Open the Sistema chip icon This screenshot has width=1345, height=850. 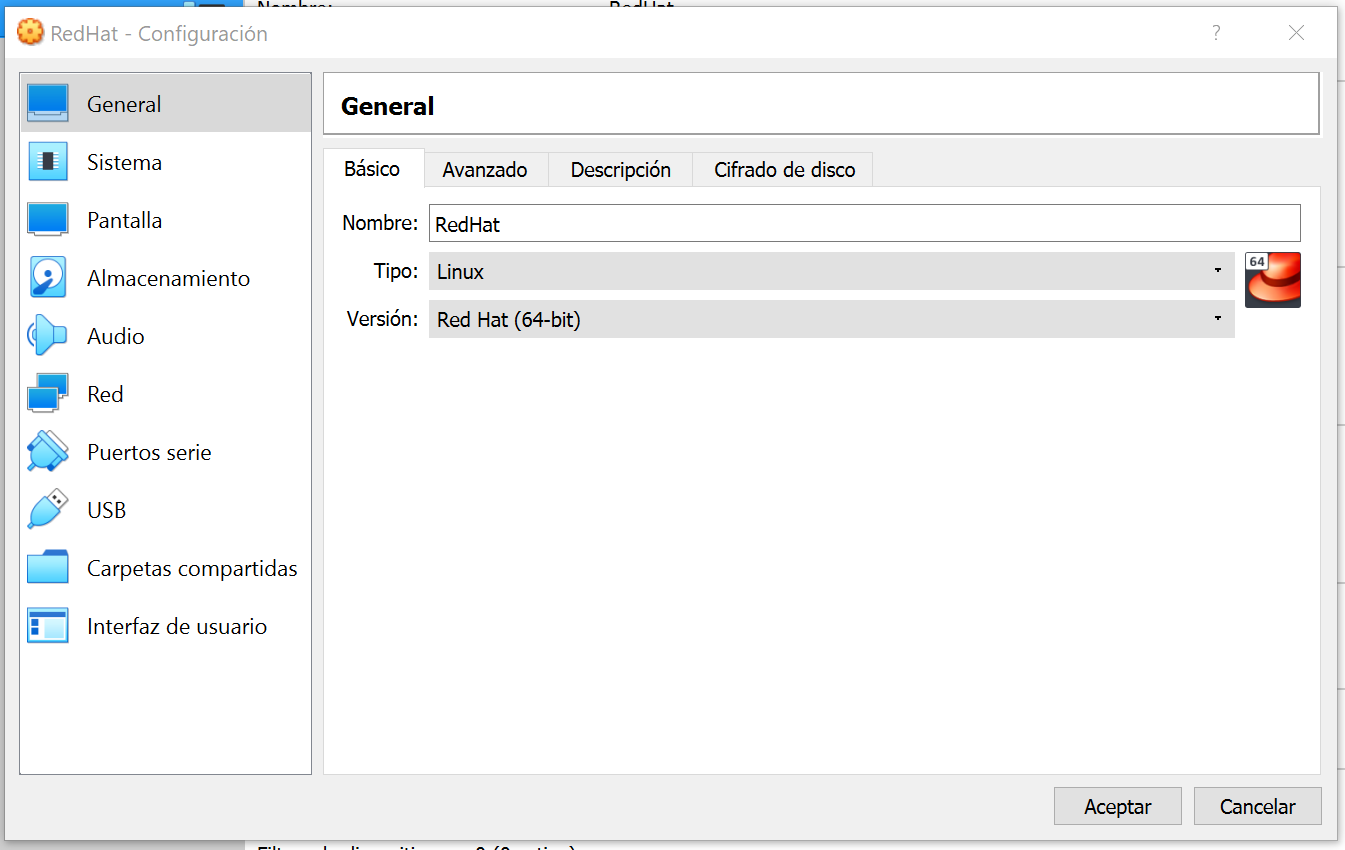click(48, 161)
